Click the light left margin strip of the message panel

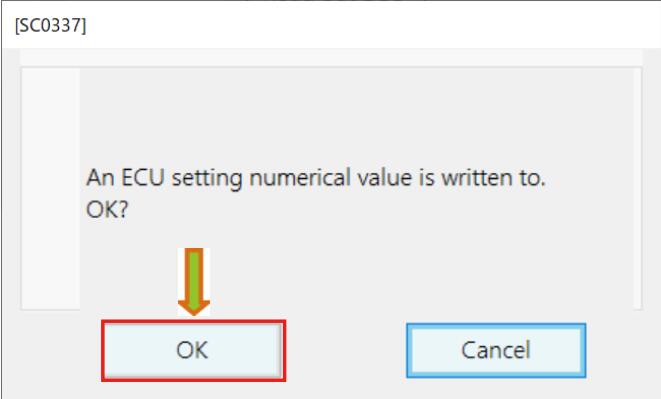pyautogui.click(x=51, y=189)
